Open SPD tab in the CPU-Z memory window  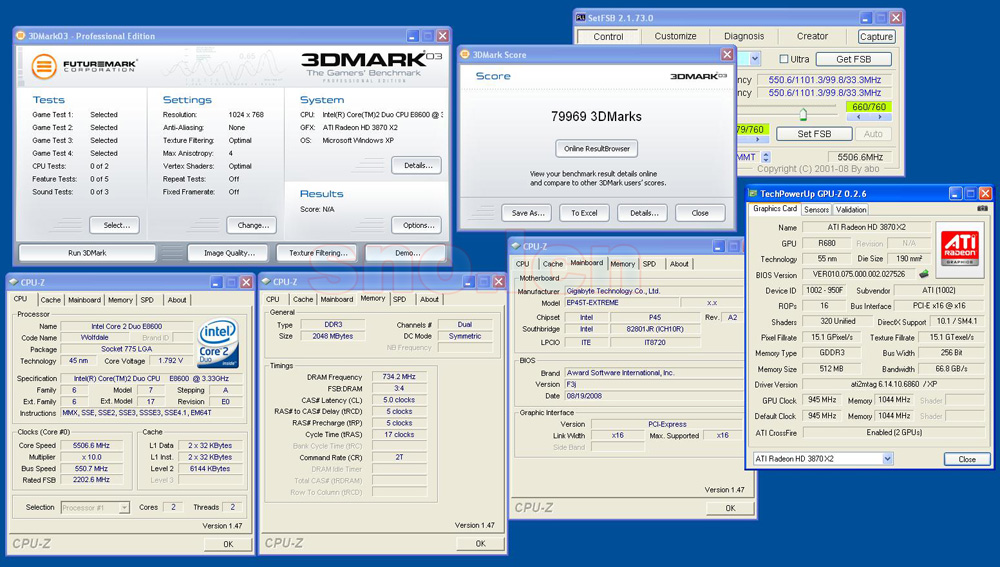[x=399, y=299]
